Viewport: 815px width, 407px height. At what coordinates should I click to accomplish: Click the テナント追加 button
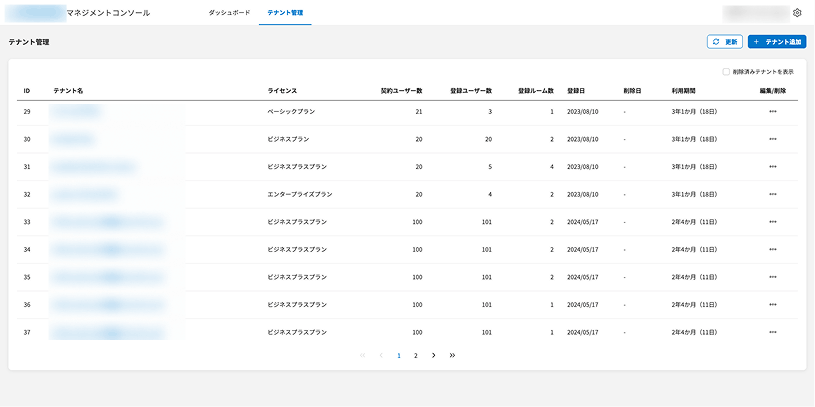click(x=777, y=42)
